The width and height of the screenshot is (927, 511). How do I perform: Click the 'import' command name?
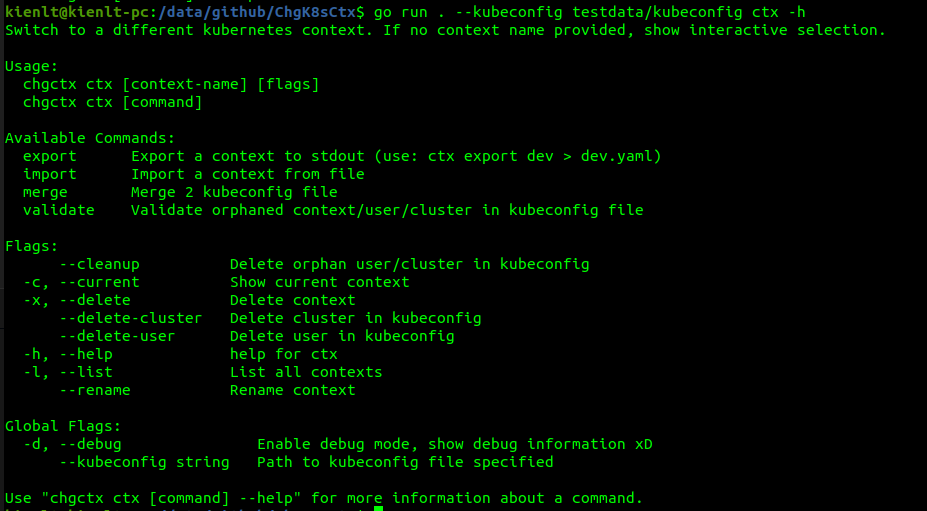(50, 174)
